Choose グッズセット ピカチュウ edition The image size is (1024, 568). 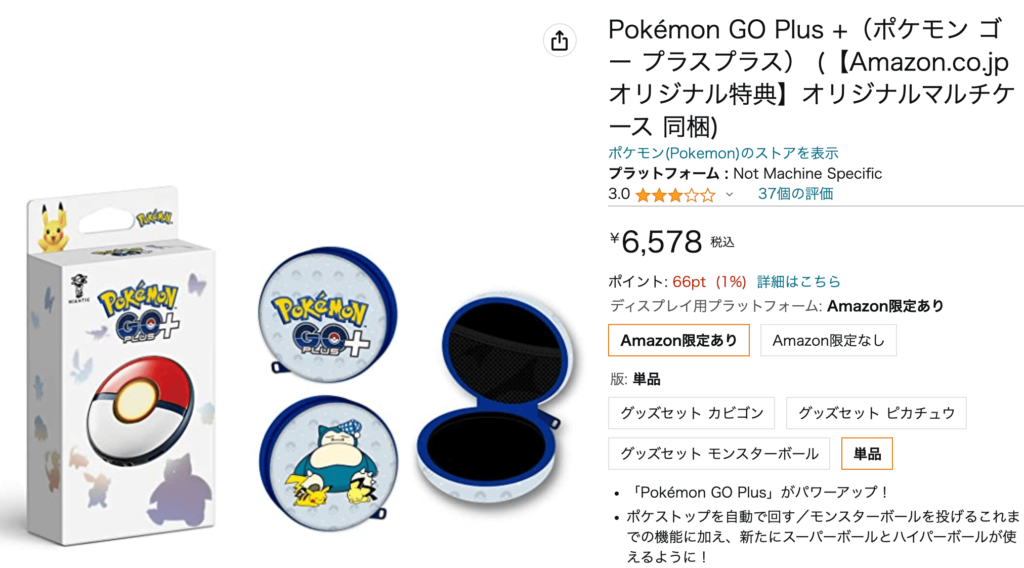coord(876,413)
